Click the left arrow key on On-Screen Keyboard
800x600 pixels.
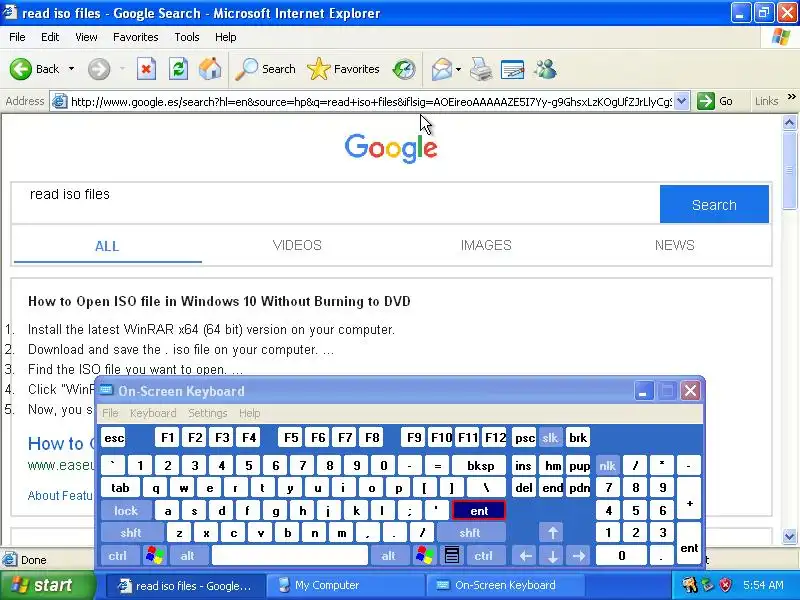[x=526, y=556]
